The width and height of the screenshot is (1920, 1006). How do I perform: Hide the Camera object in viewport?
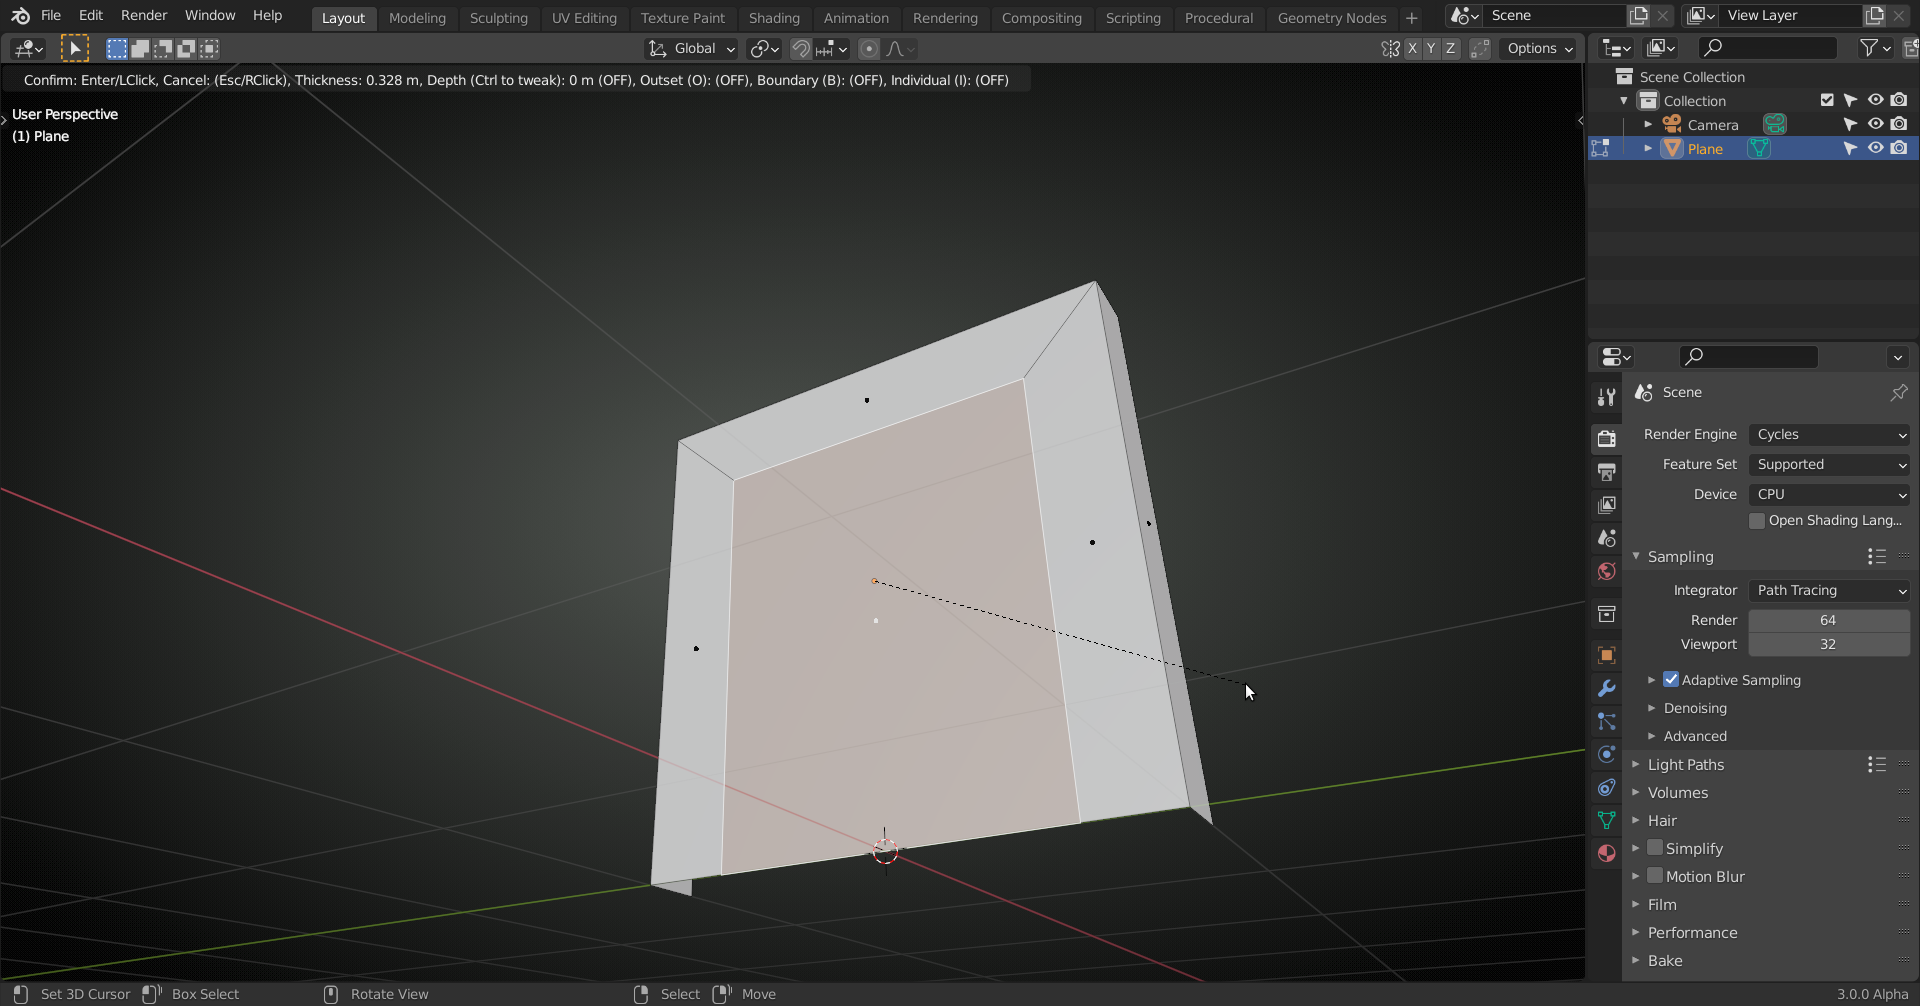pos(1875,124)
